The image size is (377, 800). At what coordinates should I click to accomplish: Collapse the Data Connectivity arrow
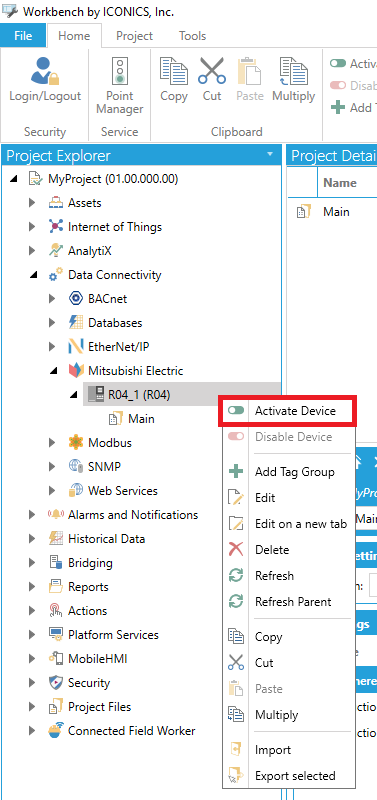34,275
